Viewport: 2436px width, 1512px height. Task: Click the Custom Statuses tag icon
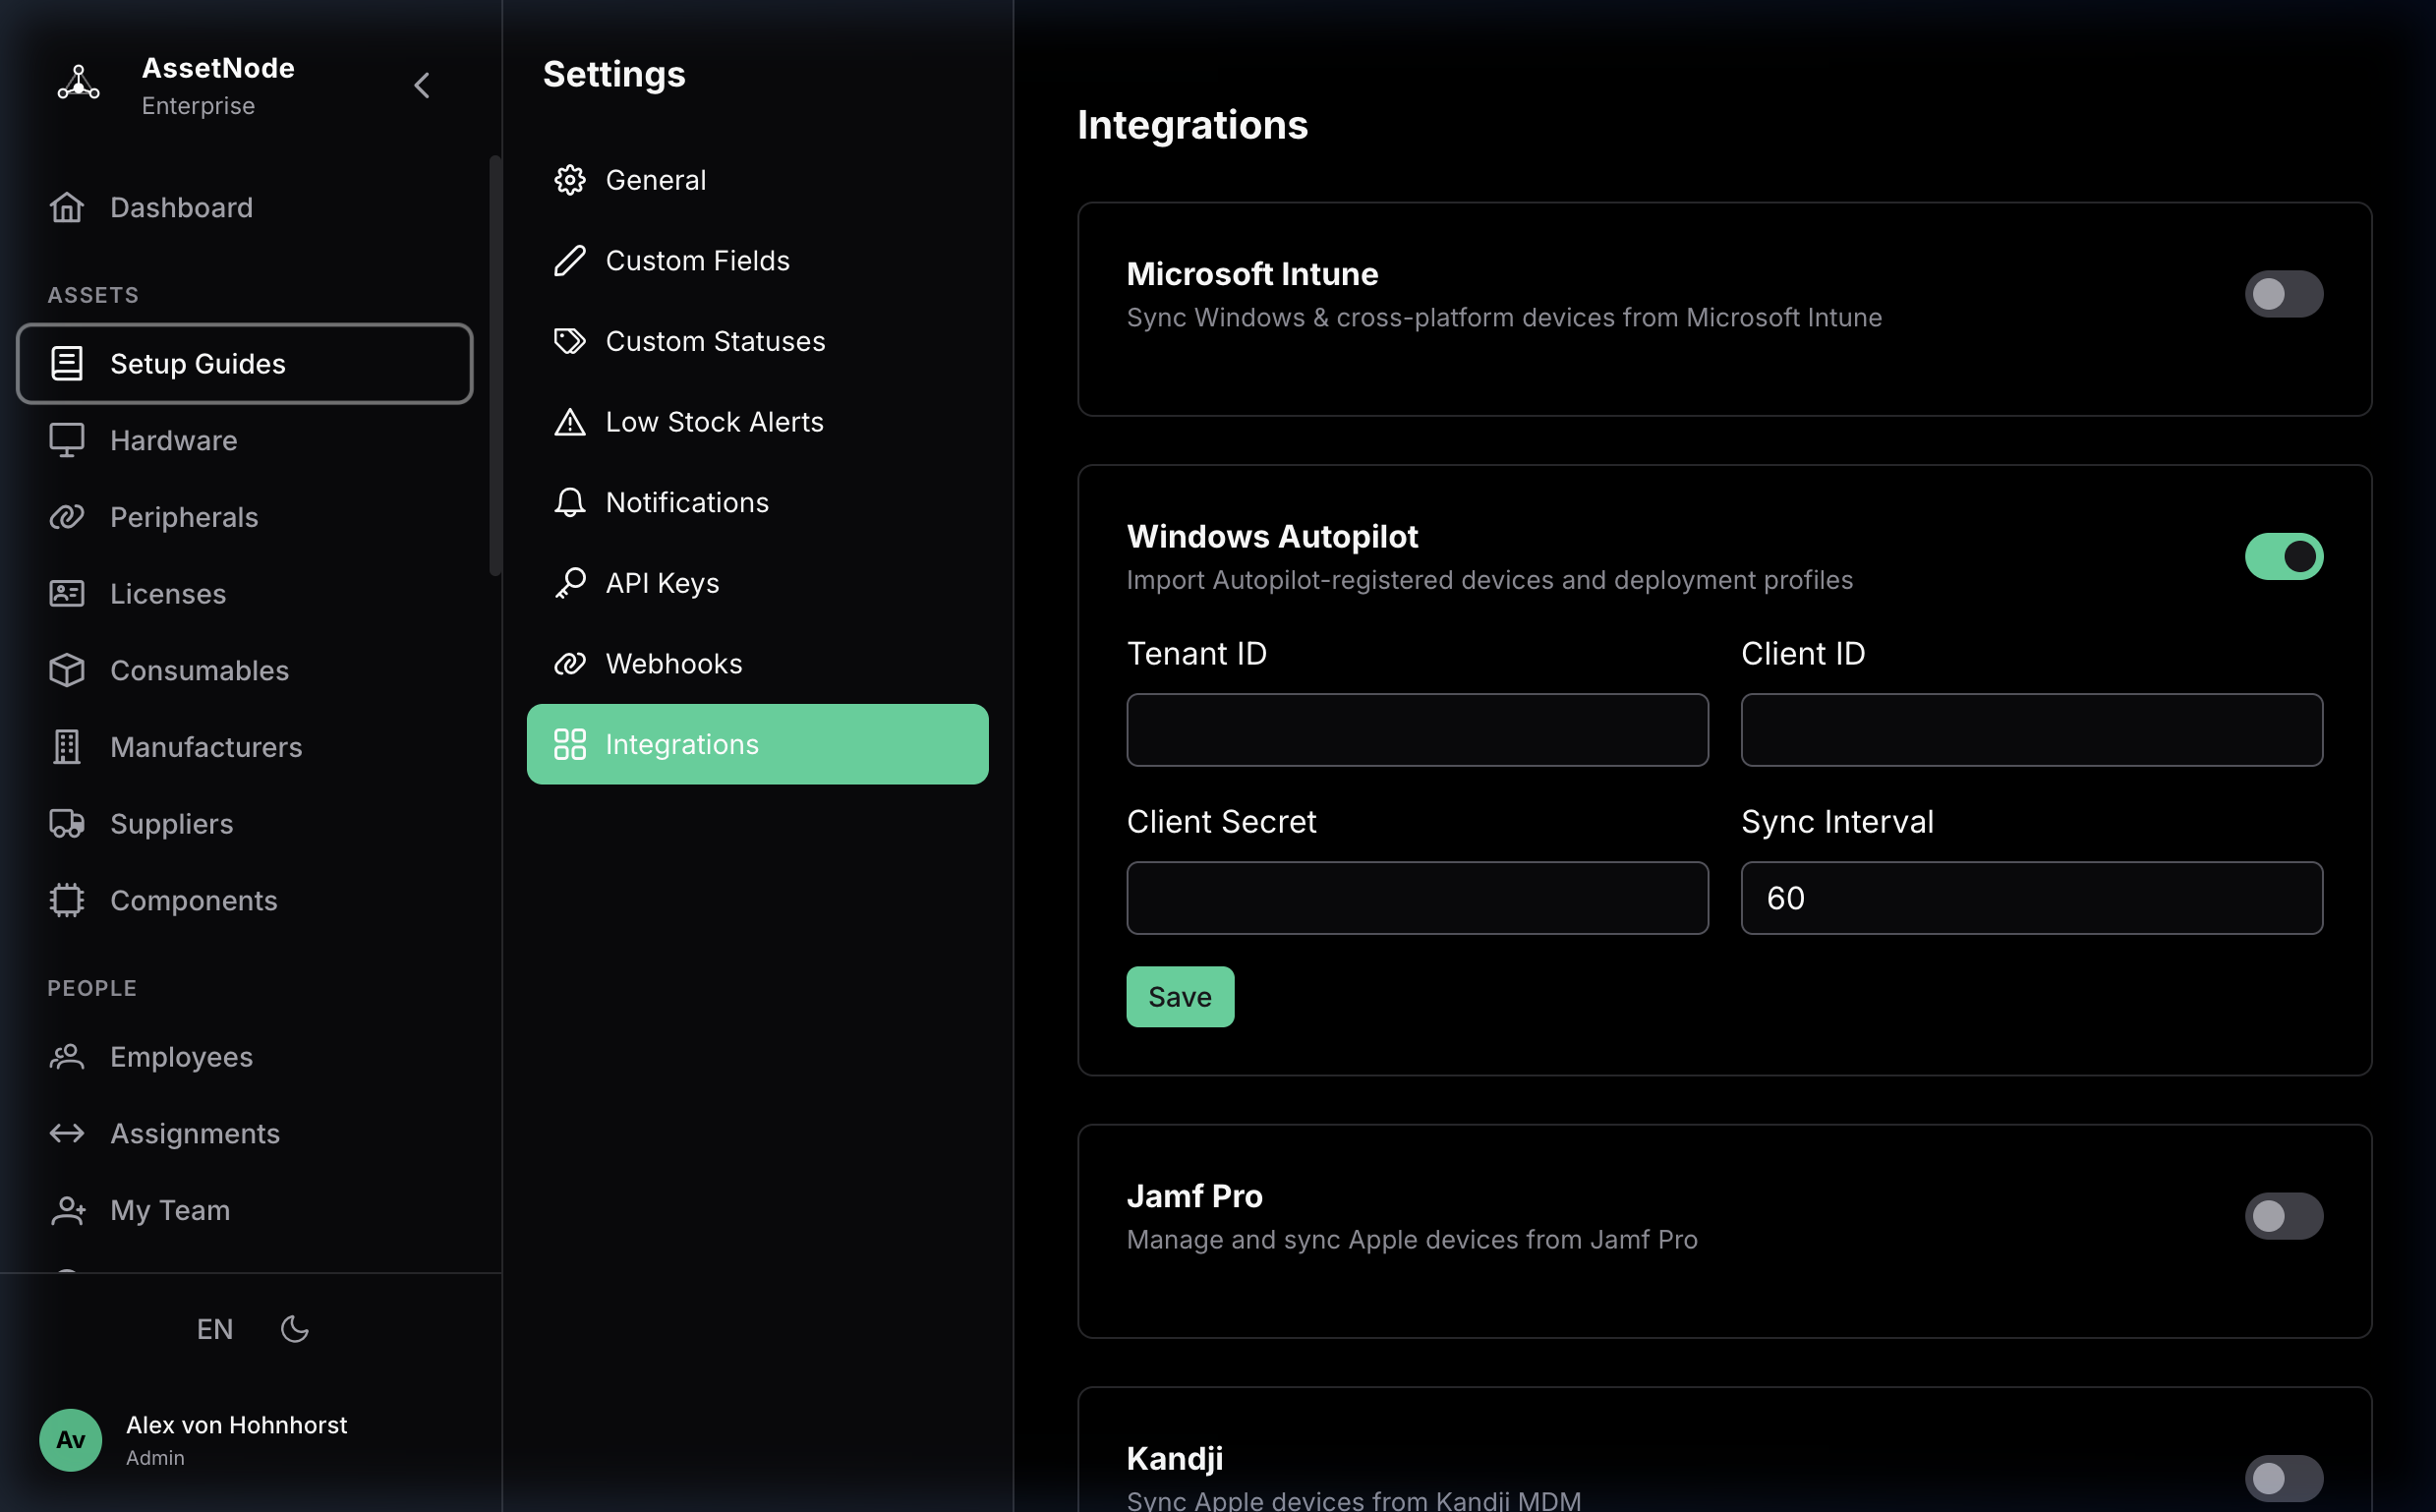570,341
